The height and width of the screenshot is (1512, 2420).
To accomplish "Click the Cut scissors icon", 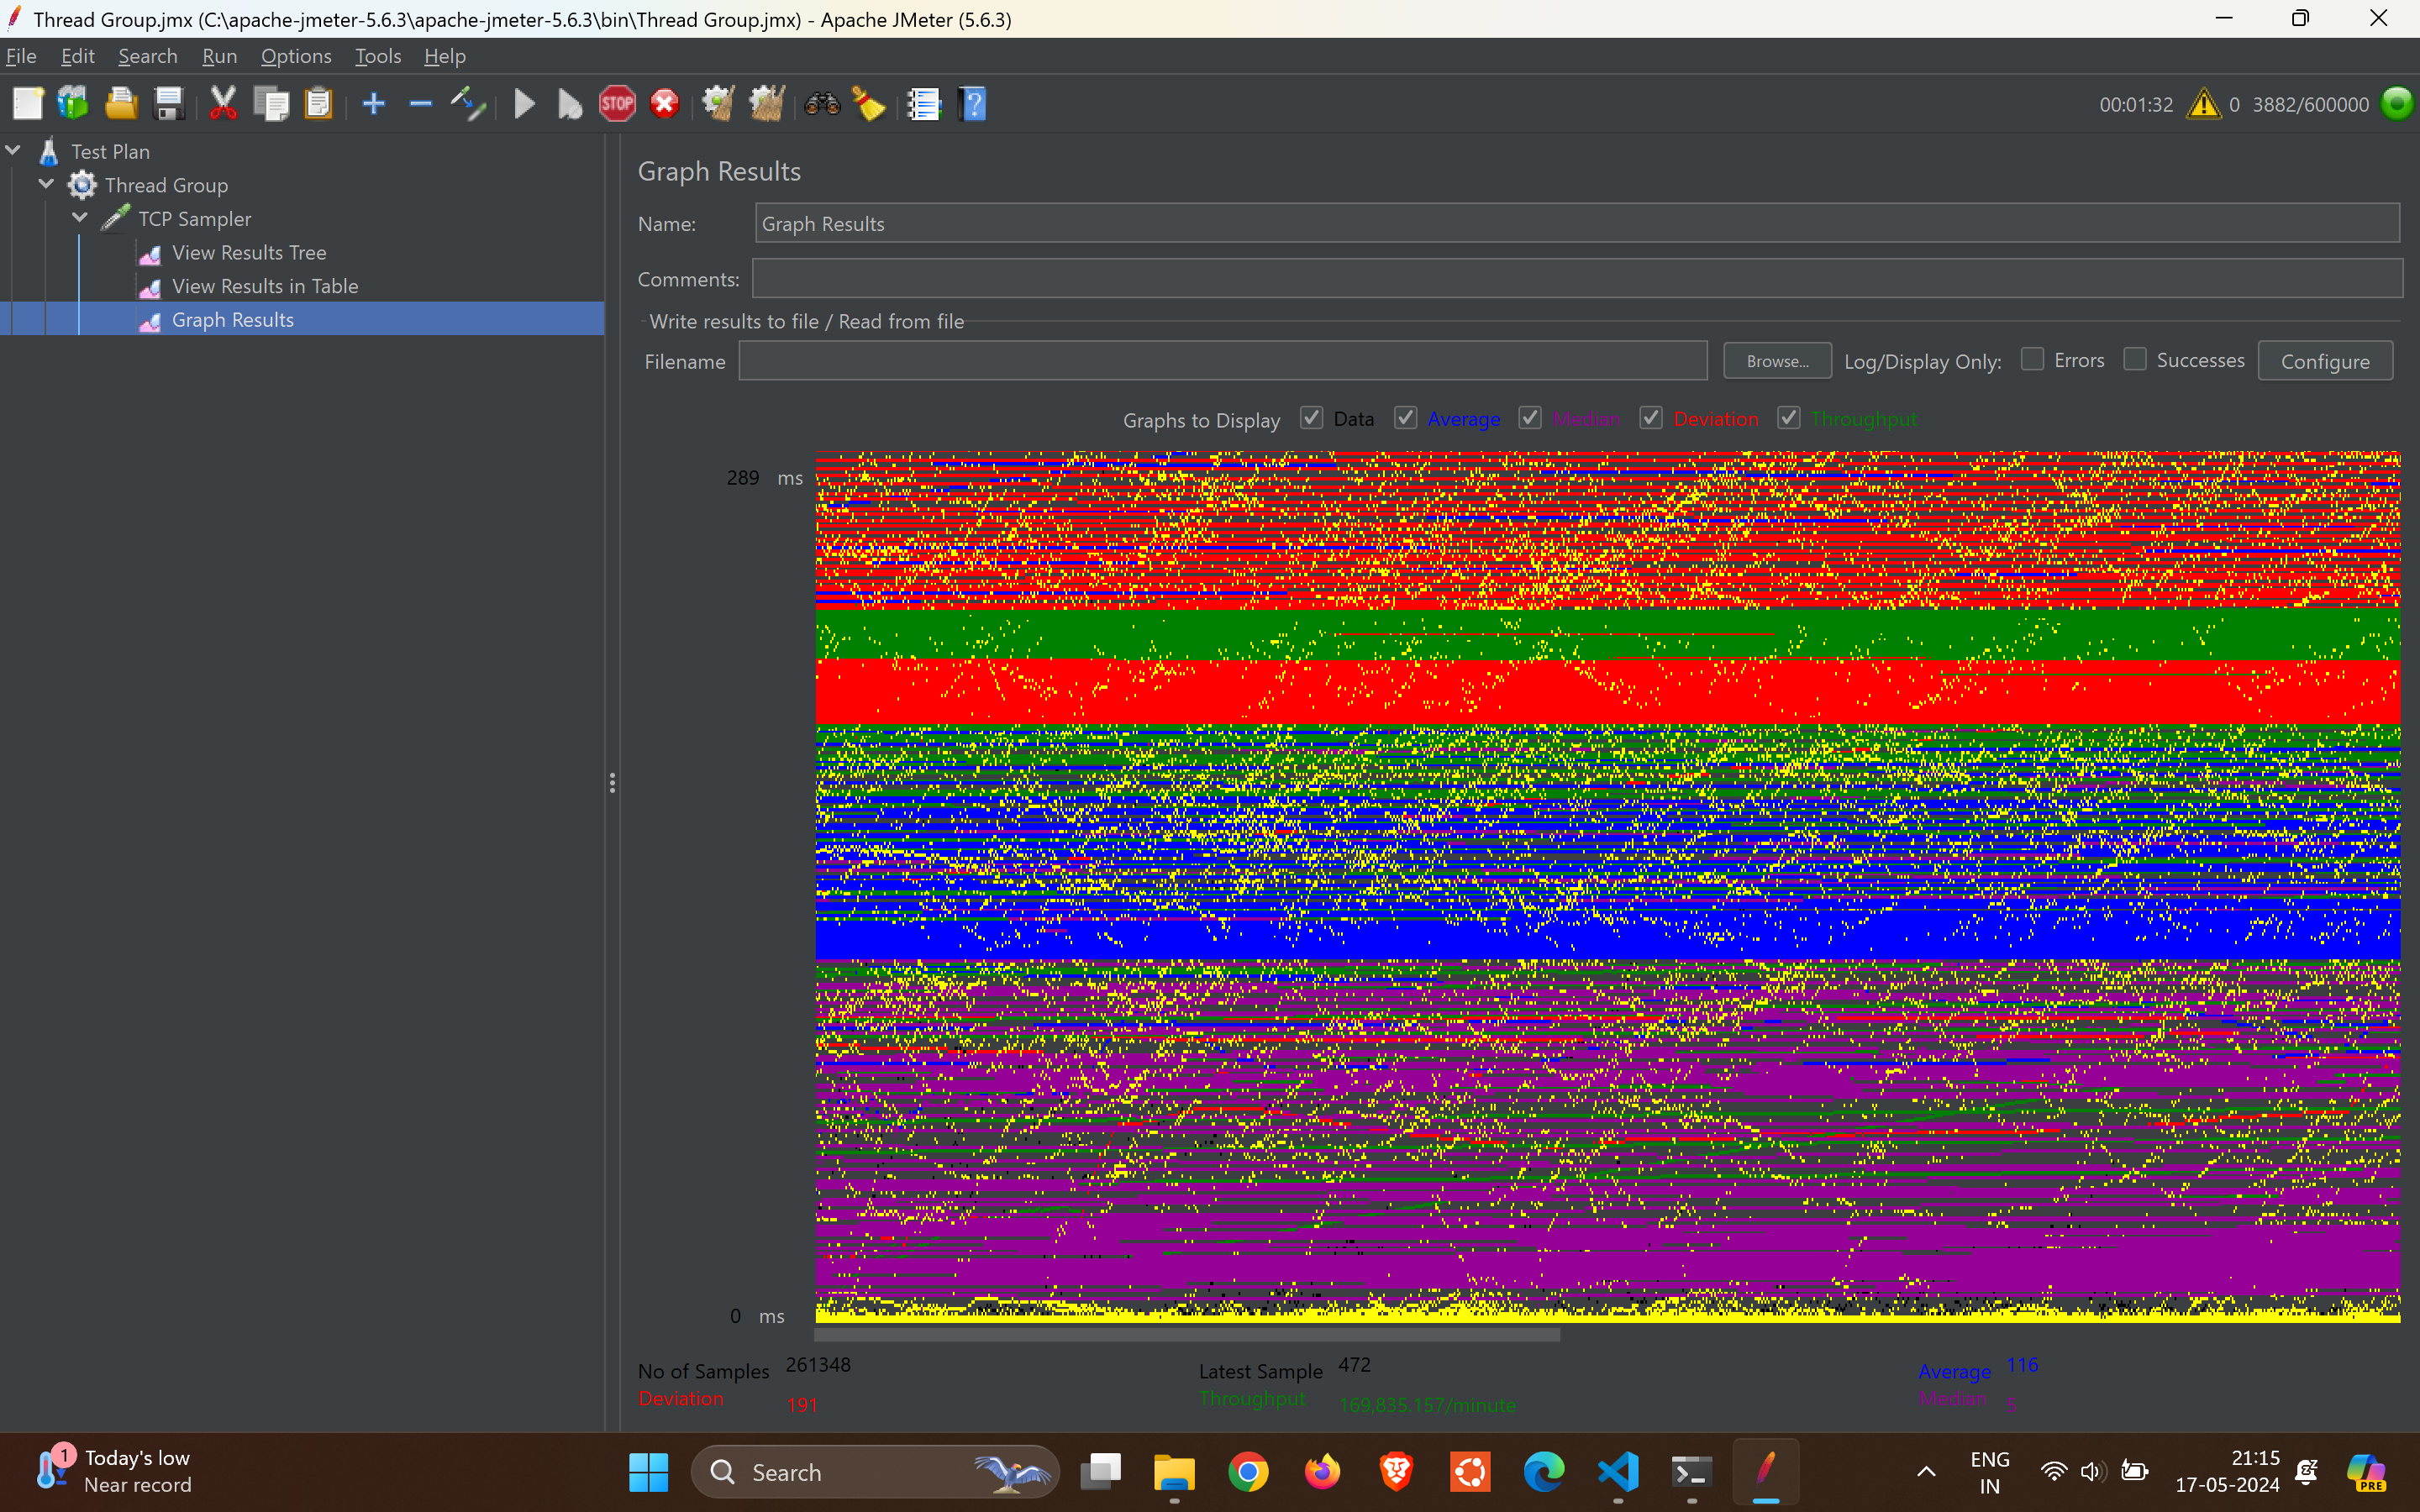I will click(223, 104).
